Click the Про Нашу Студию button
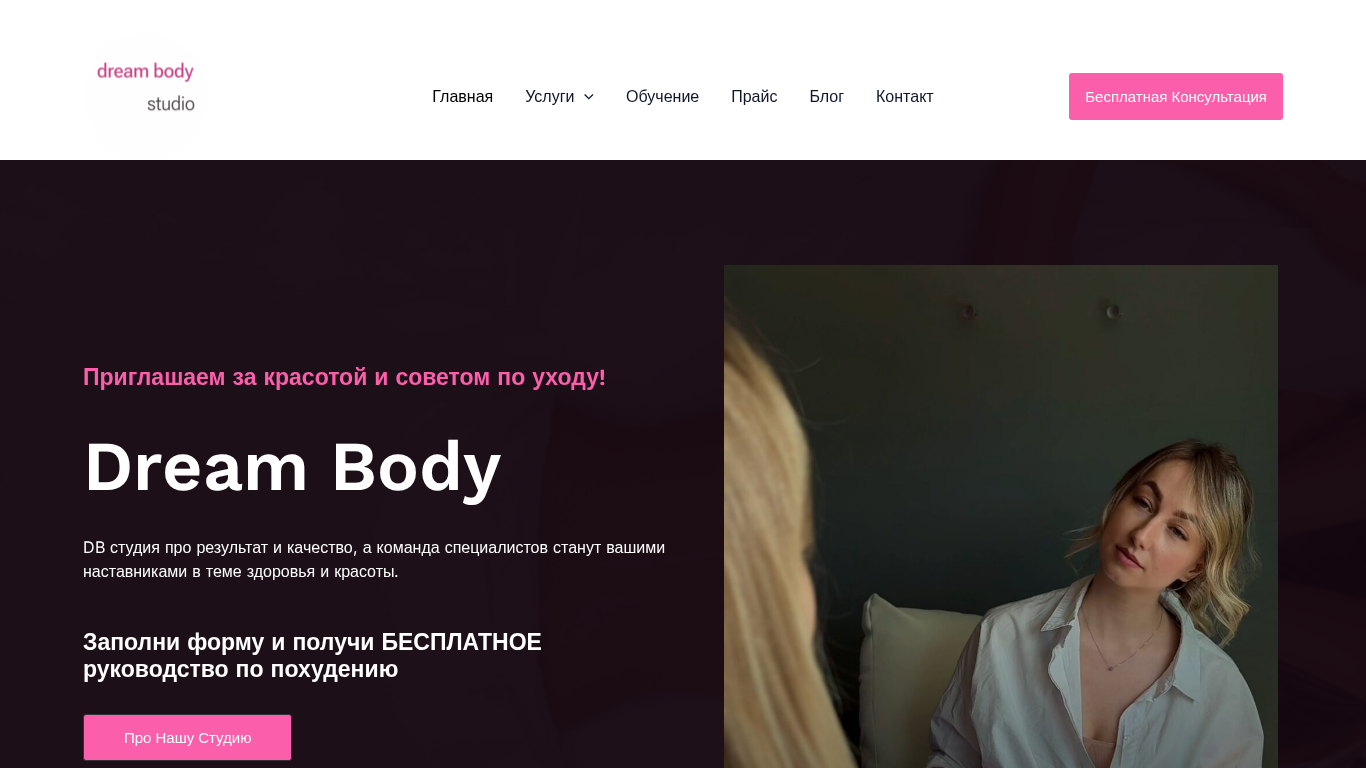This screenshot has width=1366, height=768. coord(187,737)
